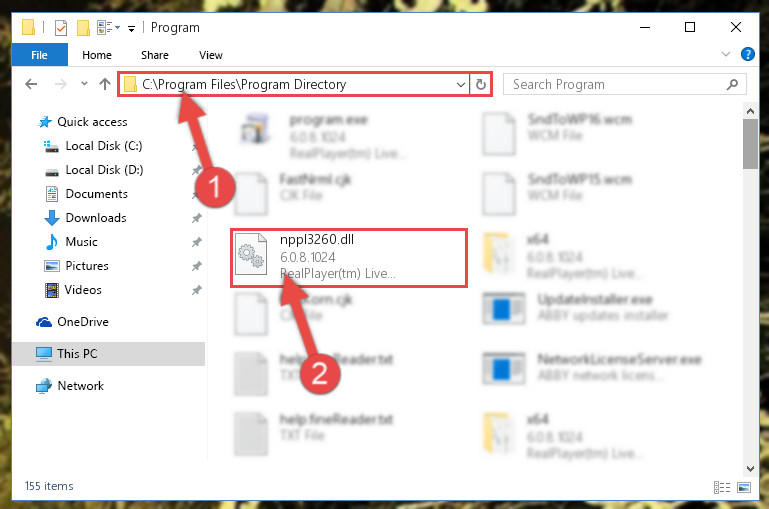Switch to the details view layout icon

[x=721, y=487]
